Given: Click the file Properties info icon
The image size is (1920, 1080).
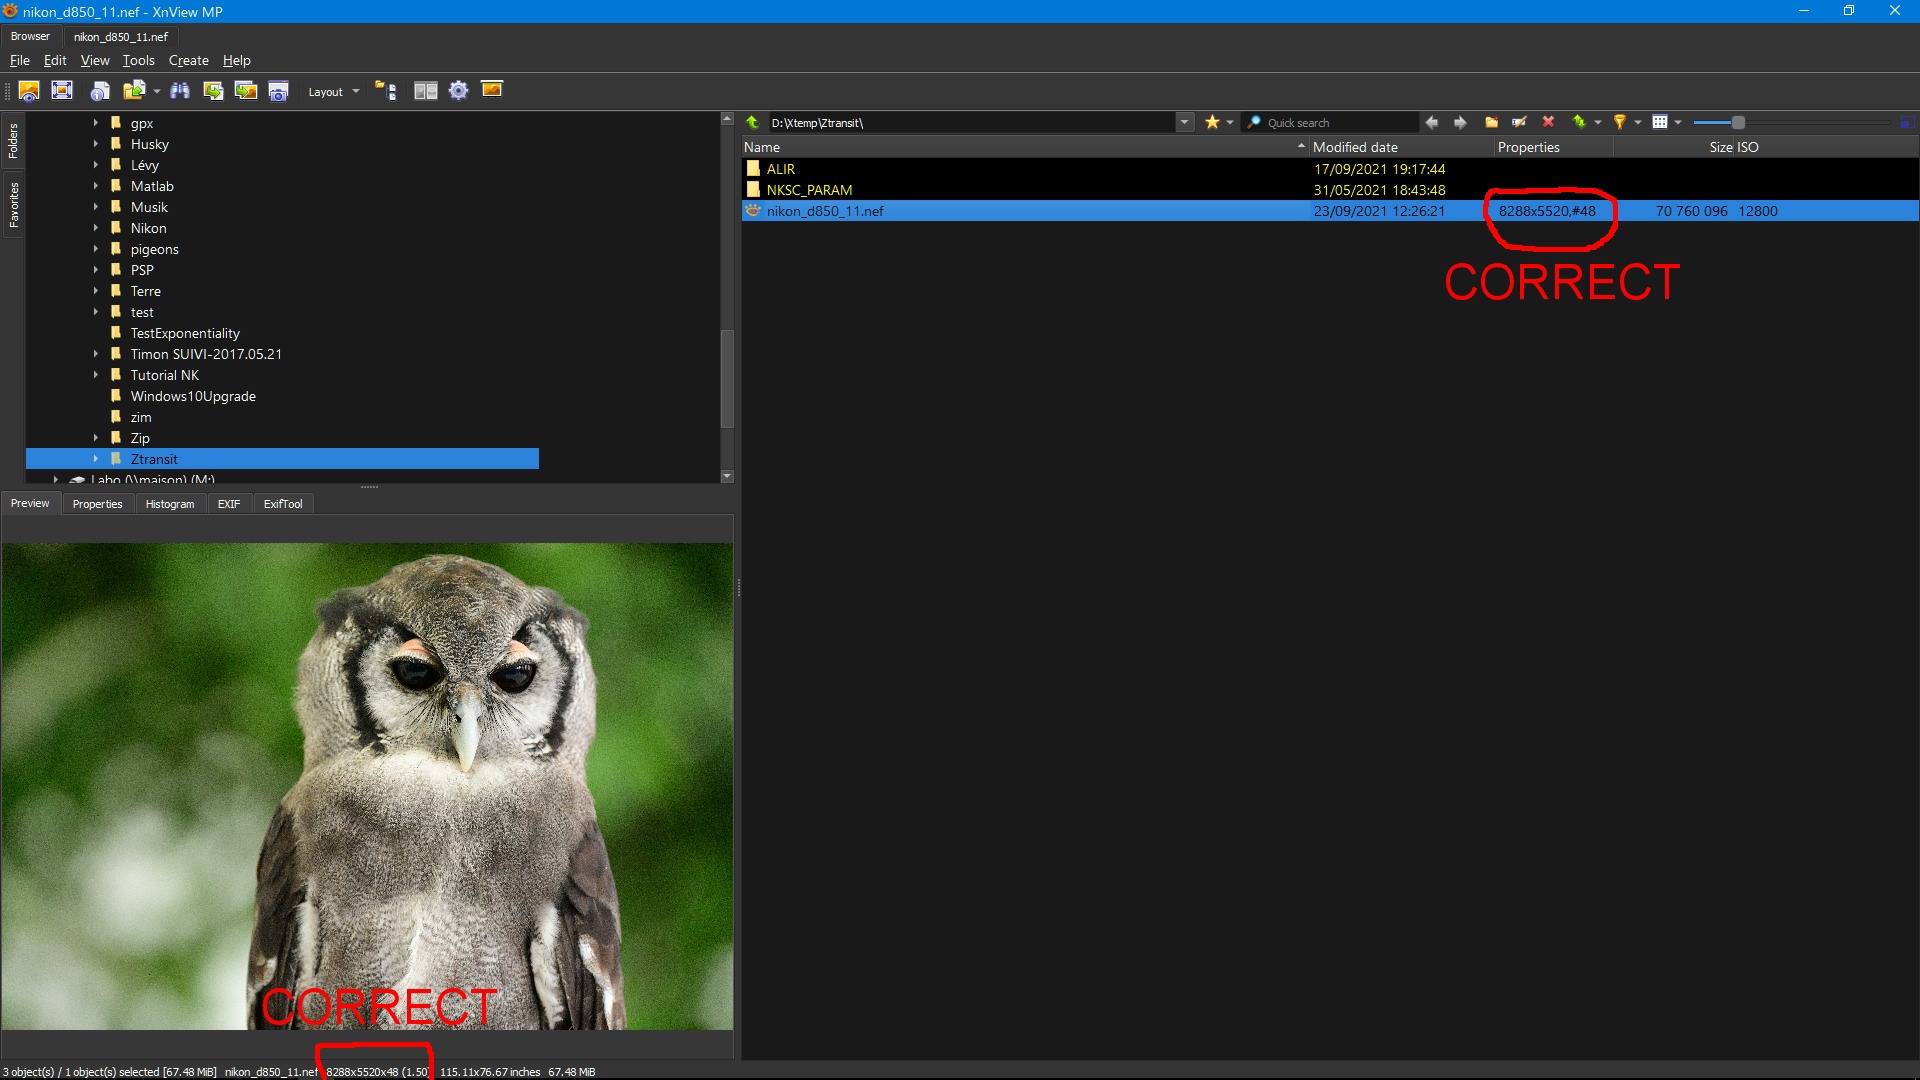Looking at the screenshot, I should pos(100,91).
